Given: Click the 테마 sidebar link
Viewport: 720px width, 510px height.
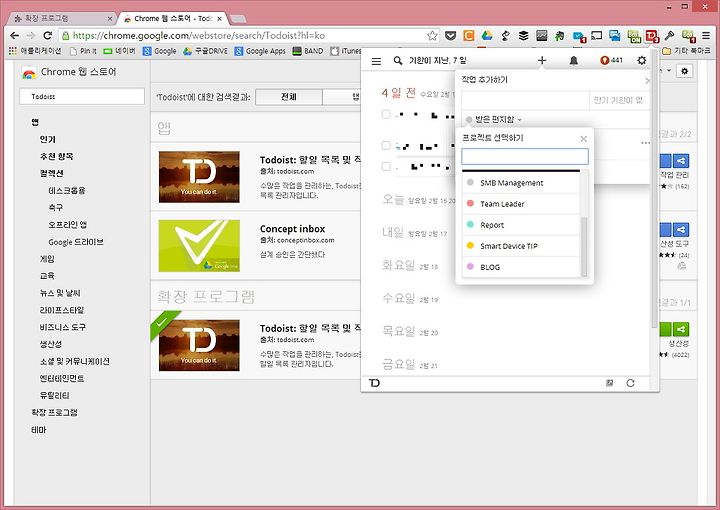Looking at the screenshot, I should 39,430.
